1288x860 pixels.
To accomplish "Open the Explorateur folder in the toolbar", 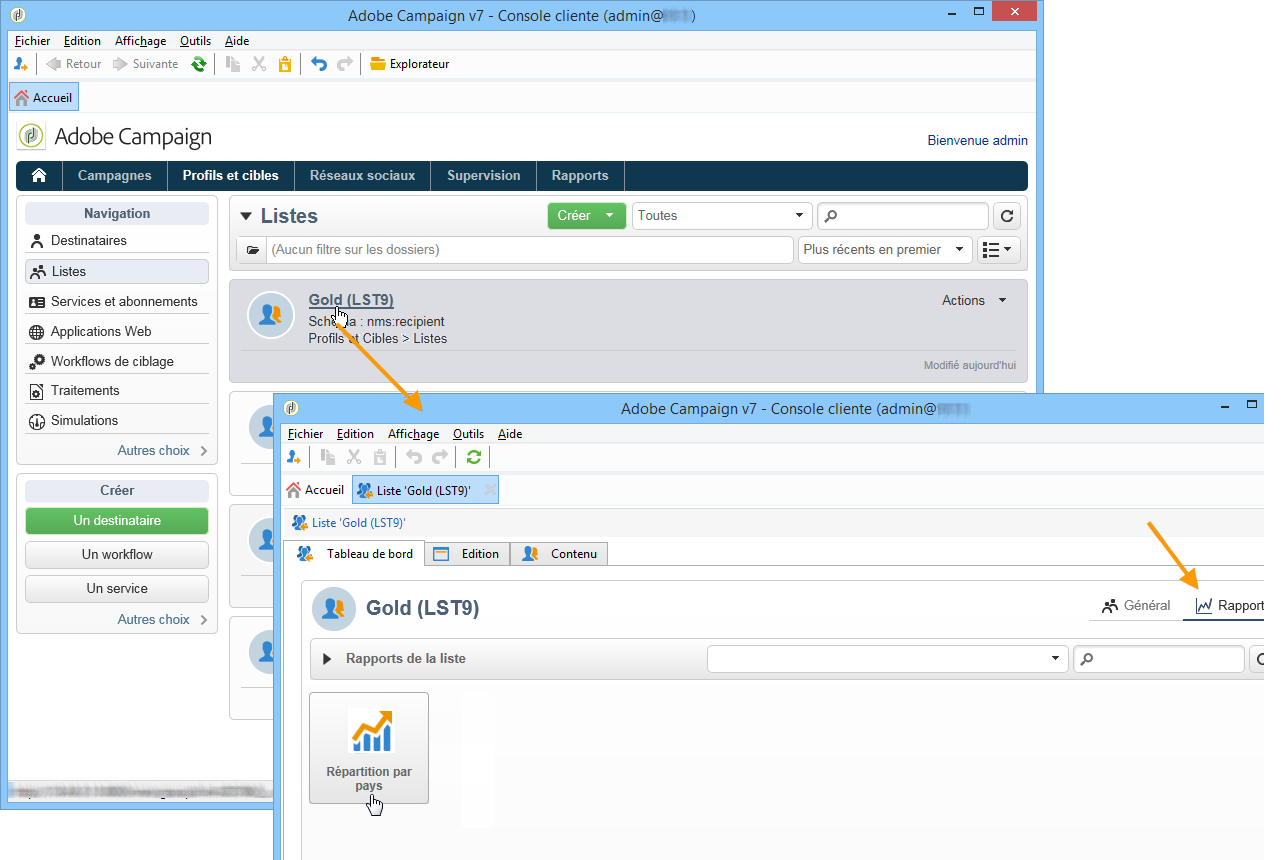I will pyautogui.click(x=409, y=64).
